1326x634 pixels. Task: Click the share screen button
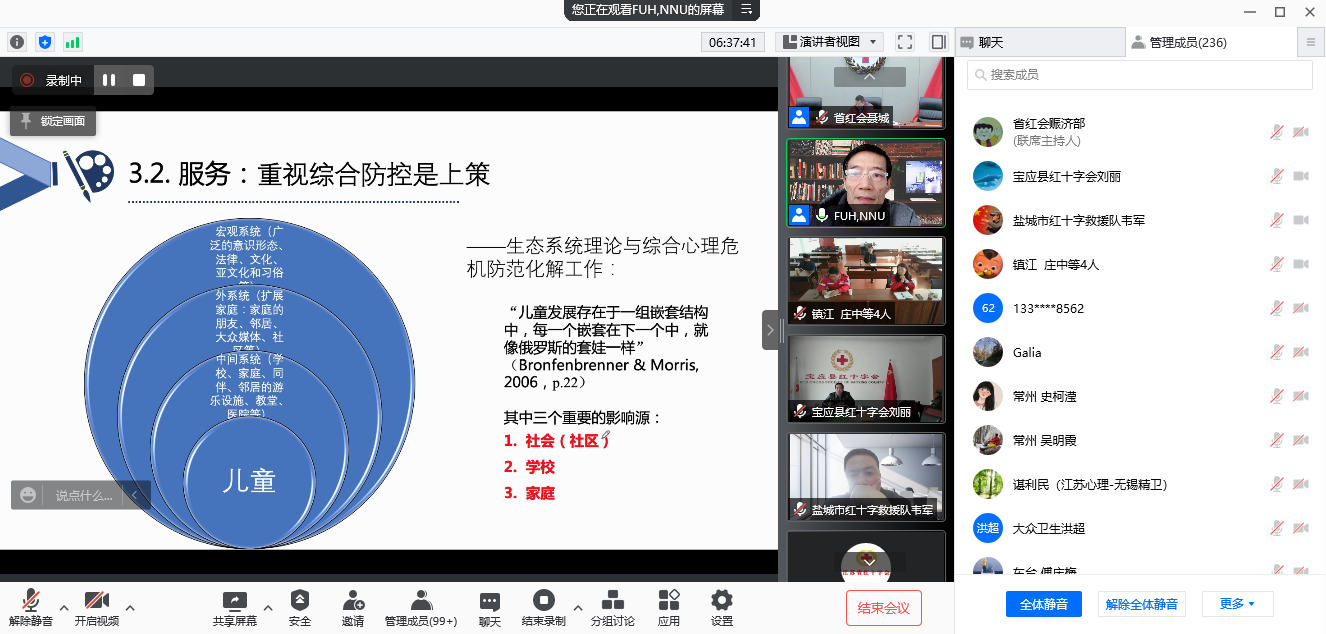pos(234,608)
